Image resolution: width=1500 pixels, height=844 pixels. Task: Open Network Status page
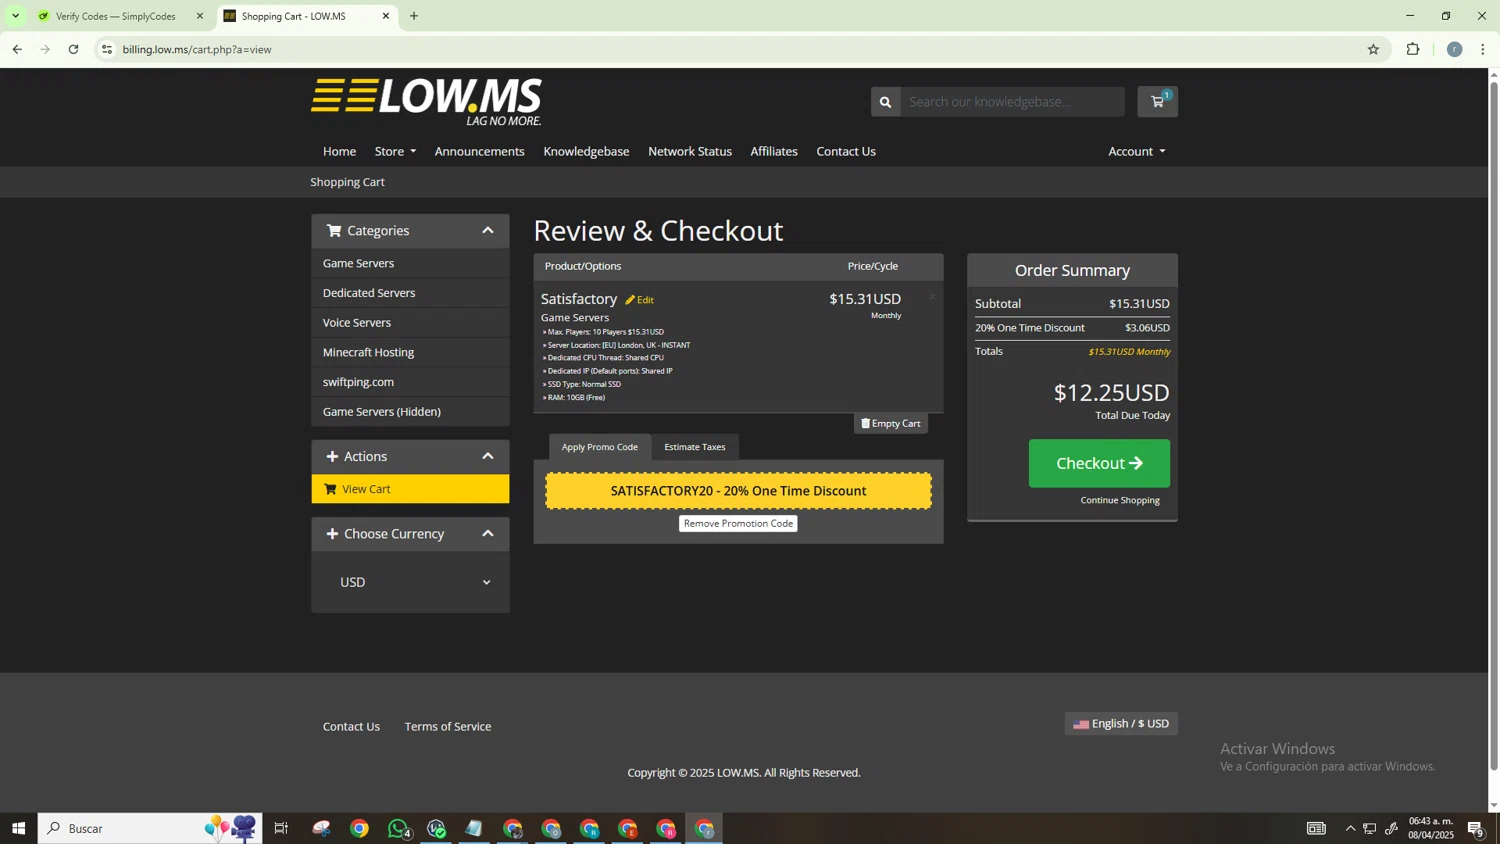click(x=690, y=151)
